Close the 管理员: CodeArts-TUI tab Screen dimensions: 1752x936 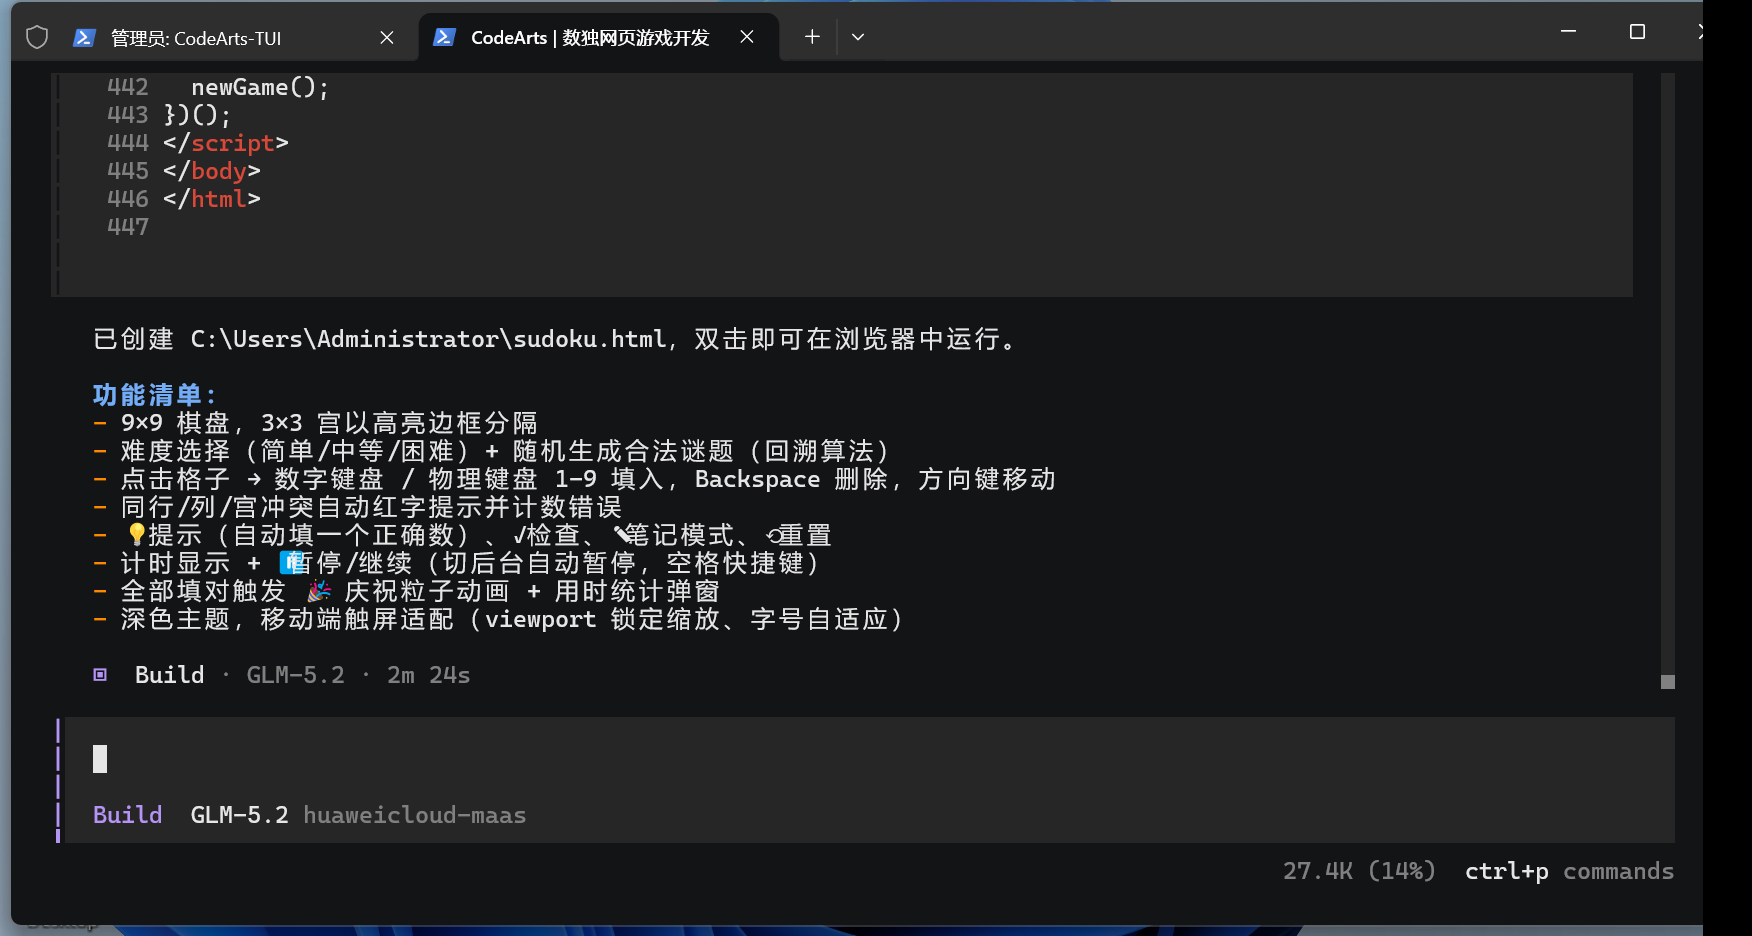(x=387, y=38)
